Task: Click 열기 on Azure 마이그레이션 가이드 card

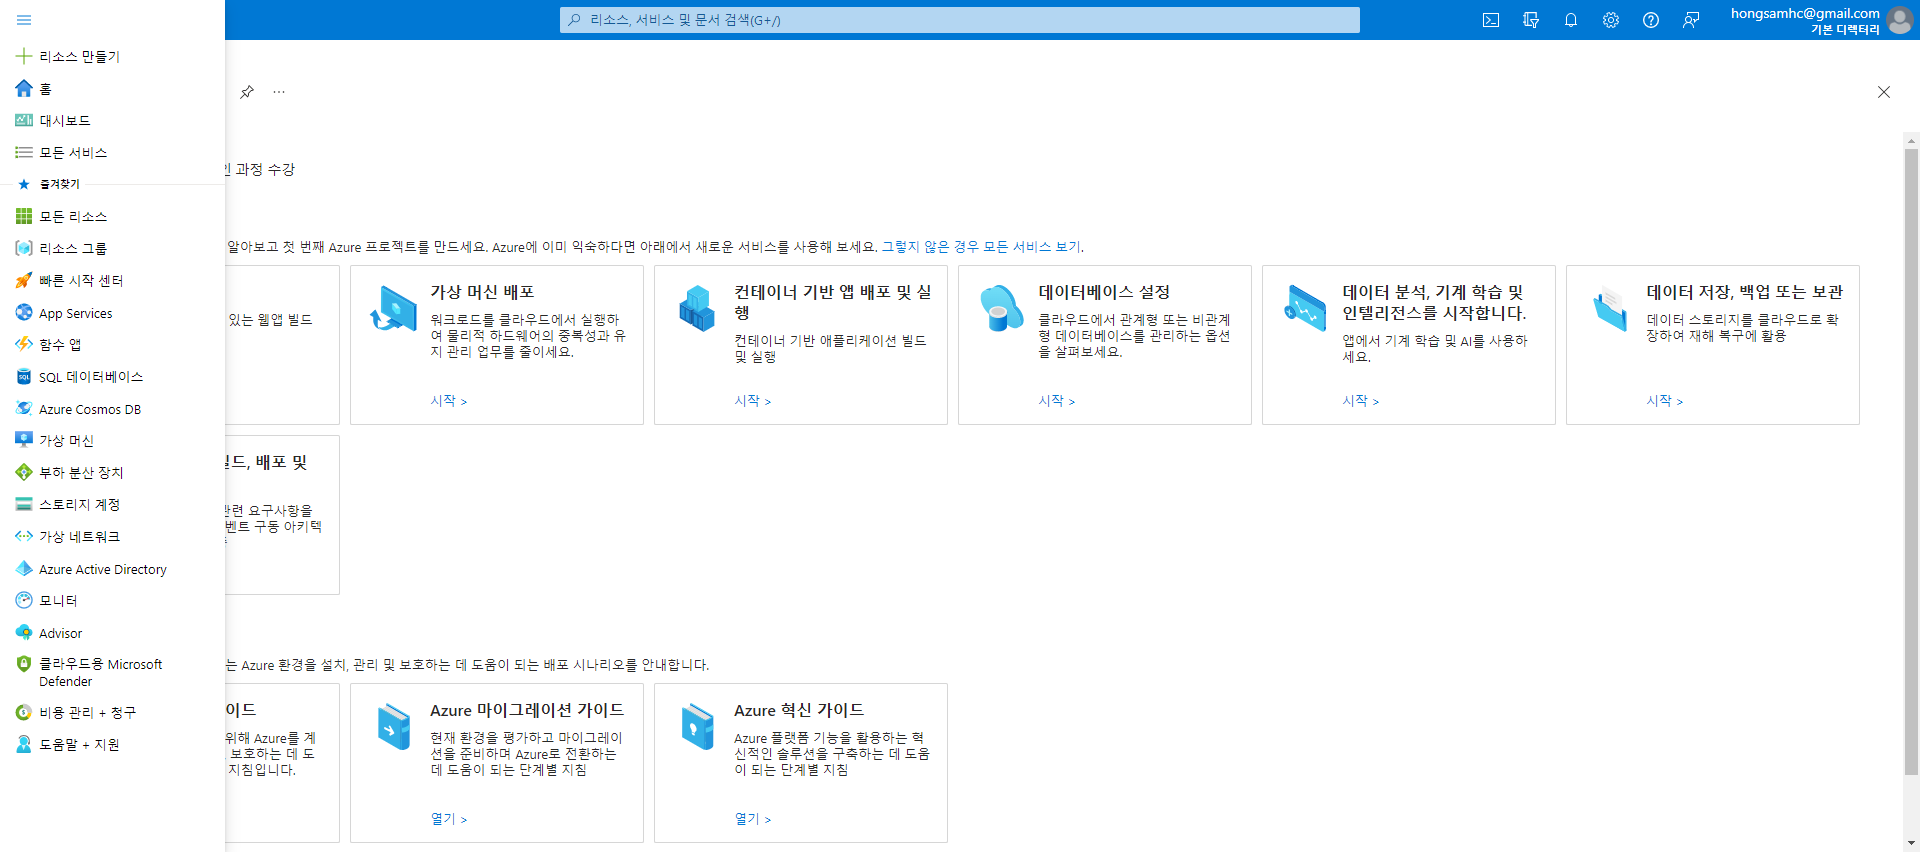Action: [449, 819]
